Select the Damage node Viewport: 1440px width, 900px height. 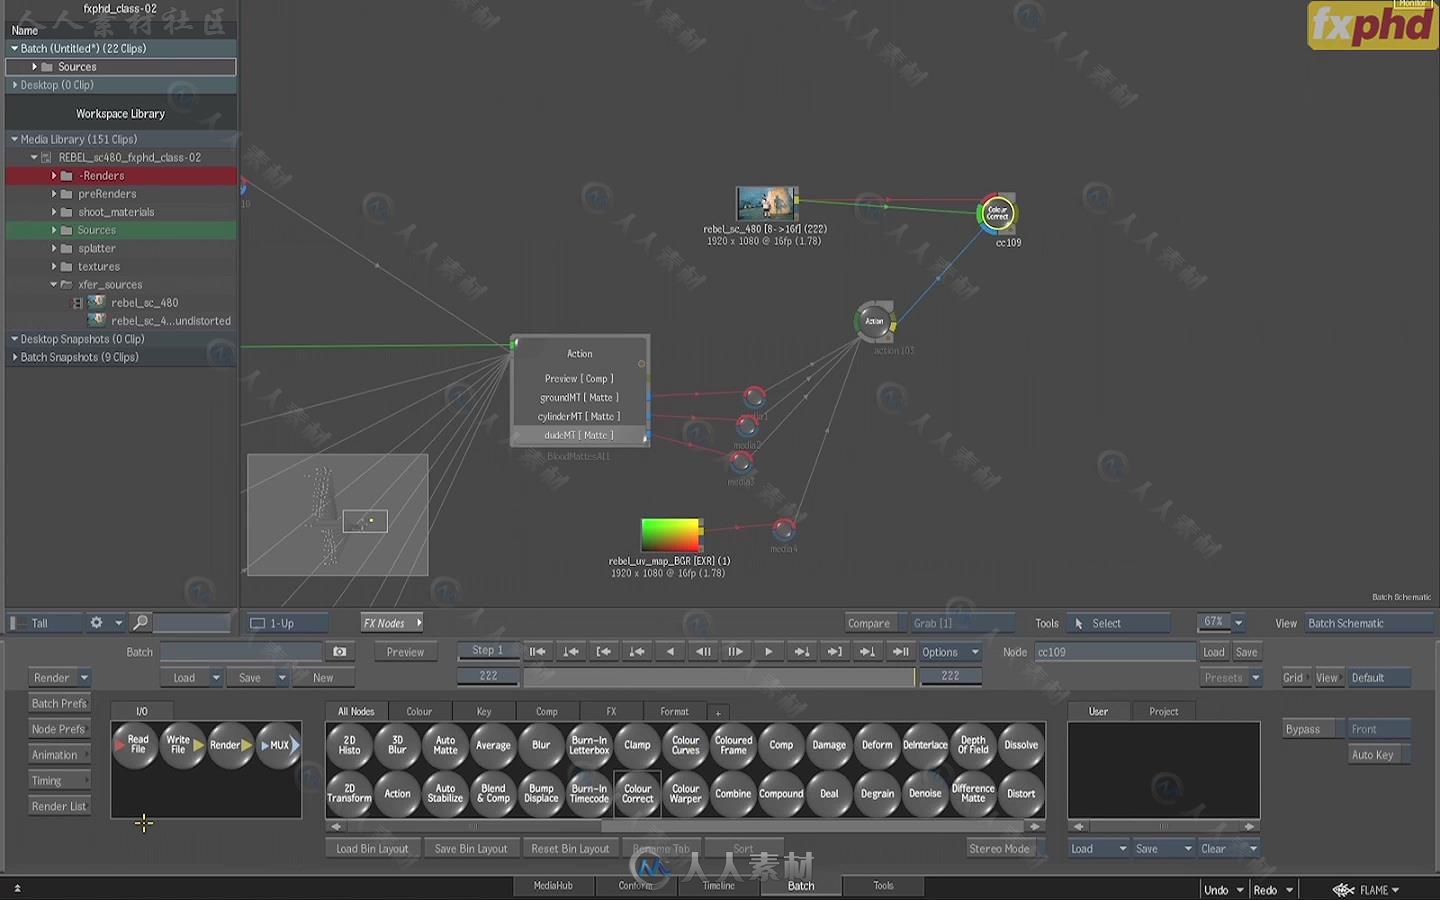(829, 745)
